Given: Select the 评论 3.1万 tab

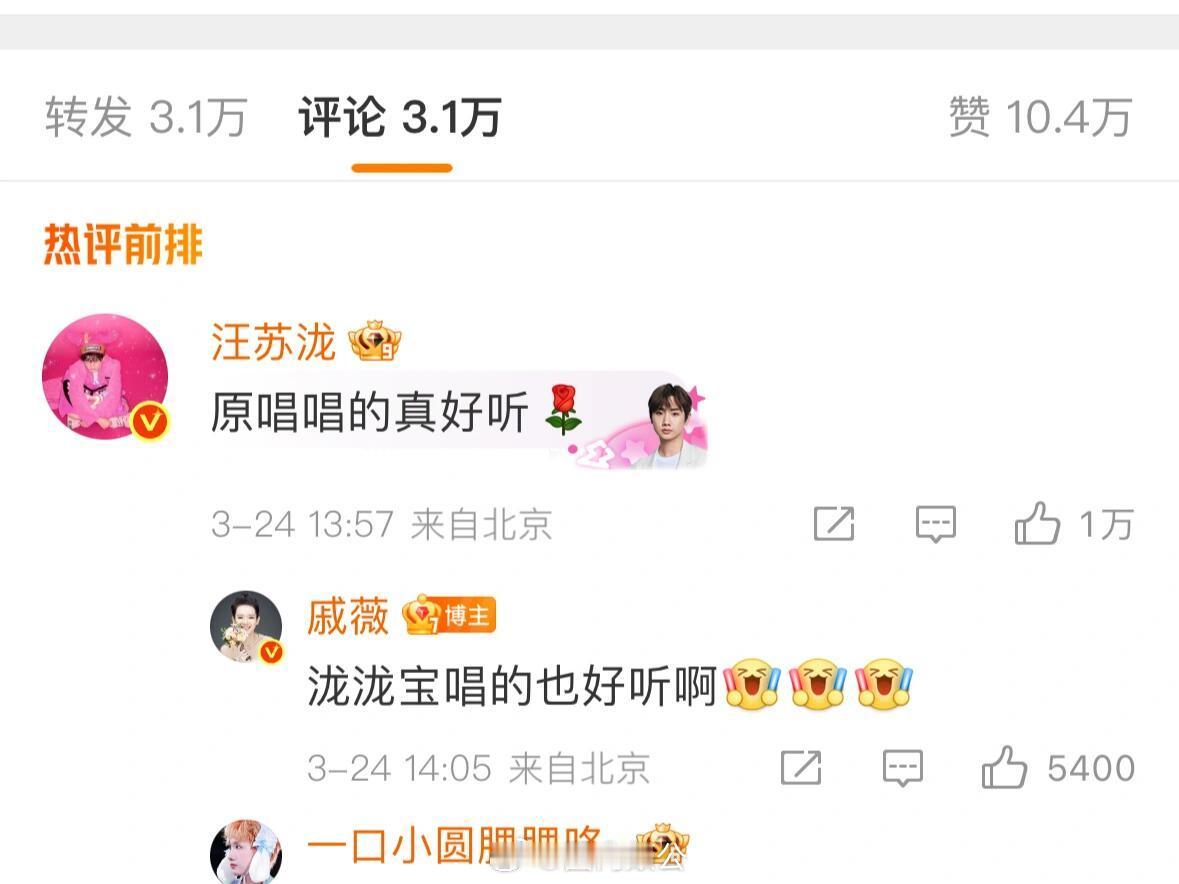Looking at the screenshot, I should click(x=400, y=117).
